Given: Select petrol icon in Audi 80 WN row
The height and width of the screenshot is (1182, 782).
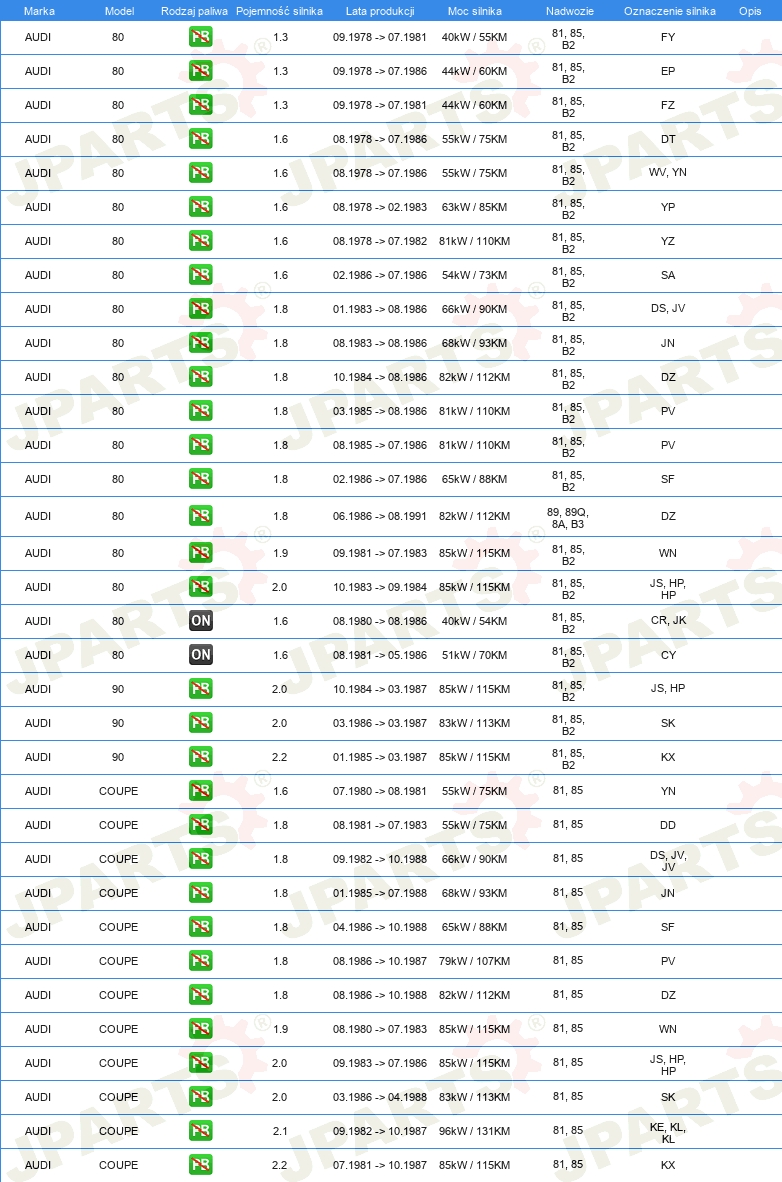Looking at the screenshot, I should [201, 553].
